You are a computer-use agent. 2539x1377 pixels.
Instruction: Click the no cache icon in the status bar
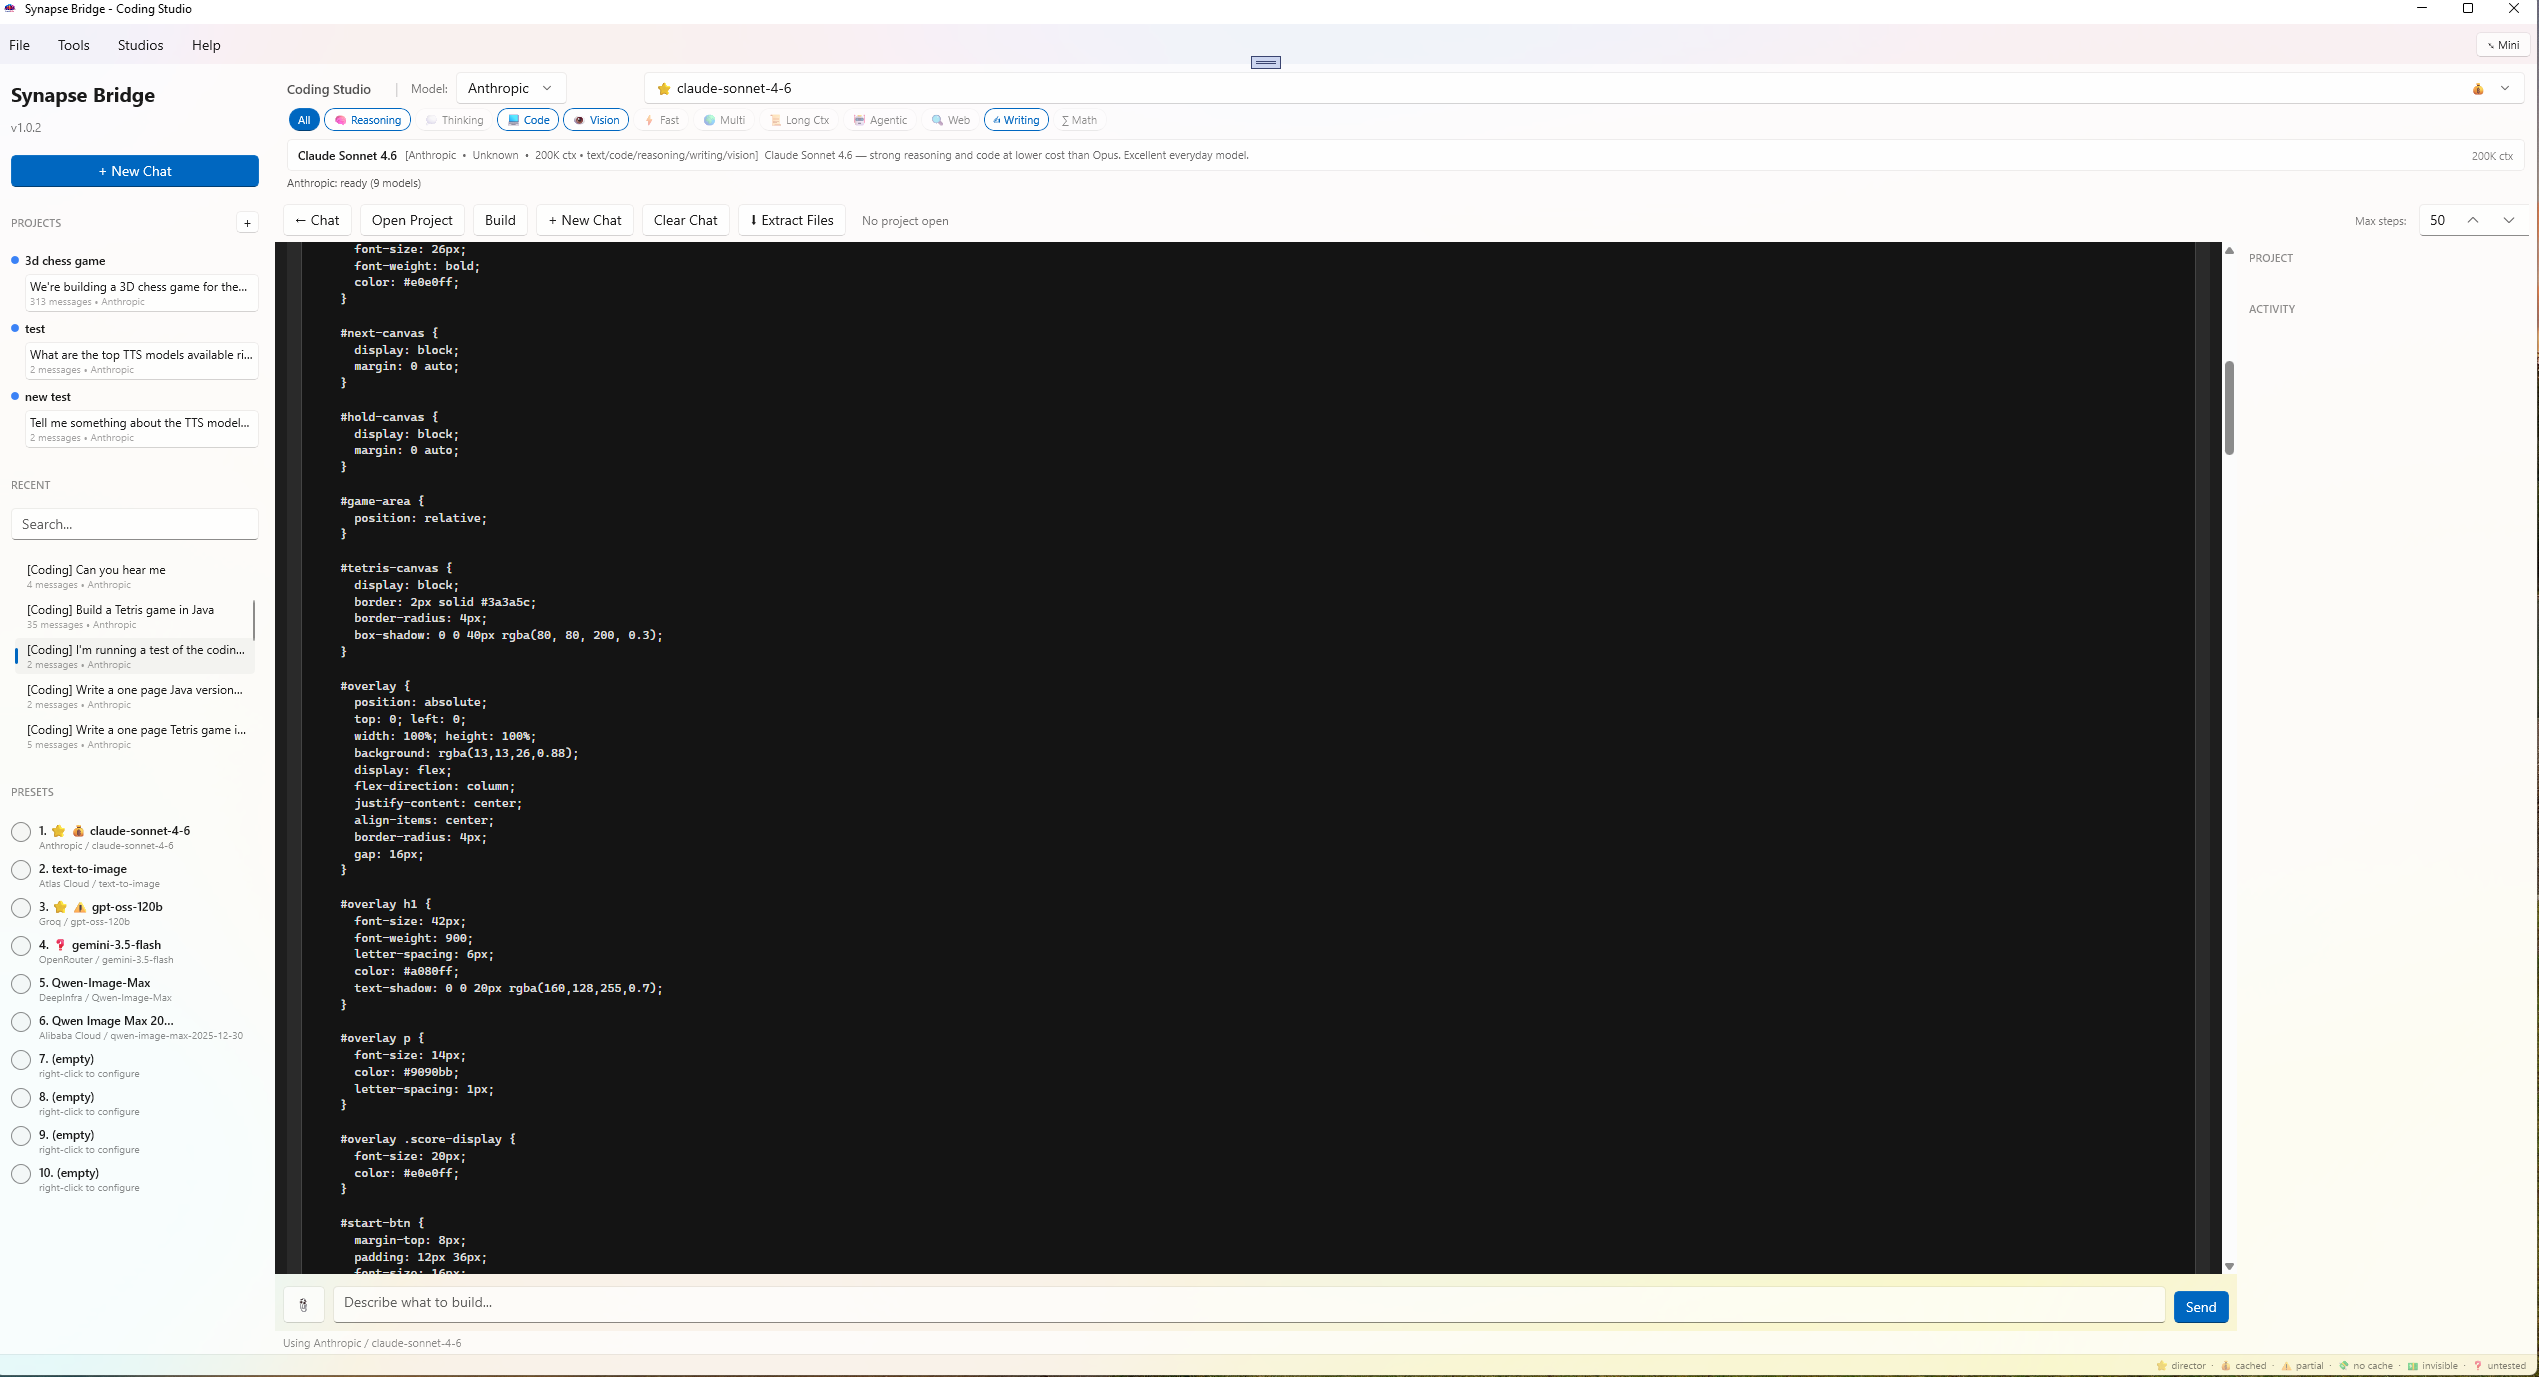coord(2343,1366)
